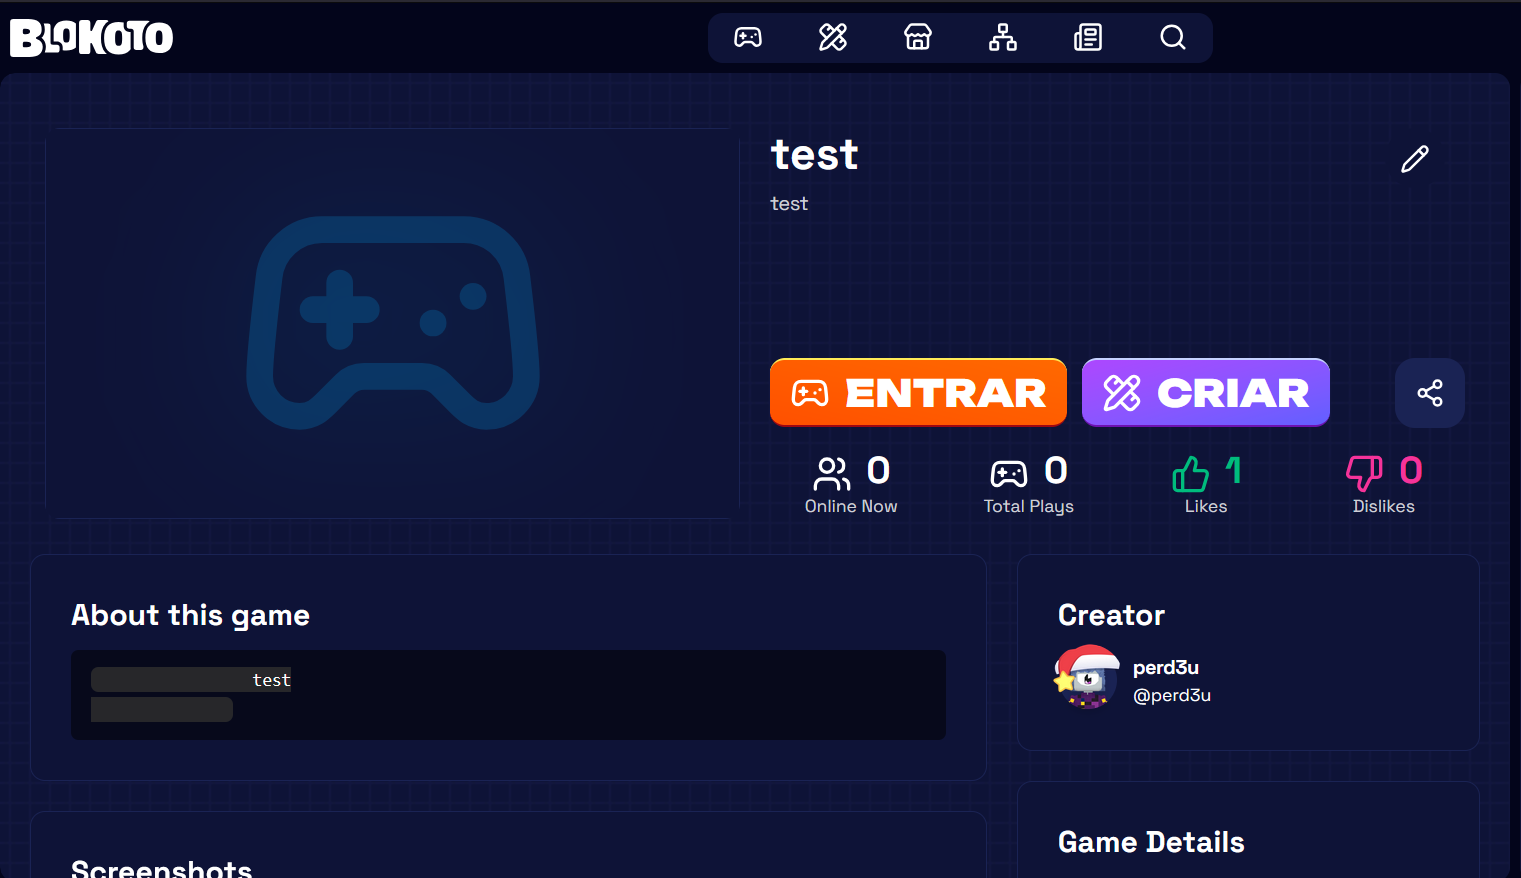1521x878 pixels.
Task: Click the description text box under About
Action: point(508,695)
